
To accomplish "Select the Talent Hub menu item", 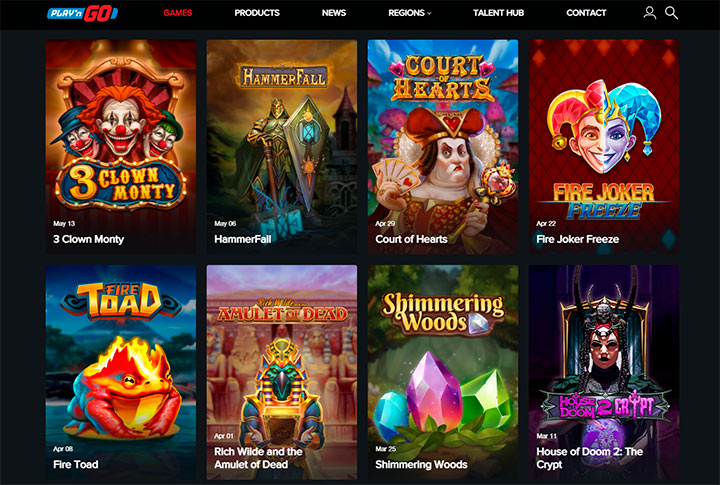I will click(498, 13).
